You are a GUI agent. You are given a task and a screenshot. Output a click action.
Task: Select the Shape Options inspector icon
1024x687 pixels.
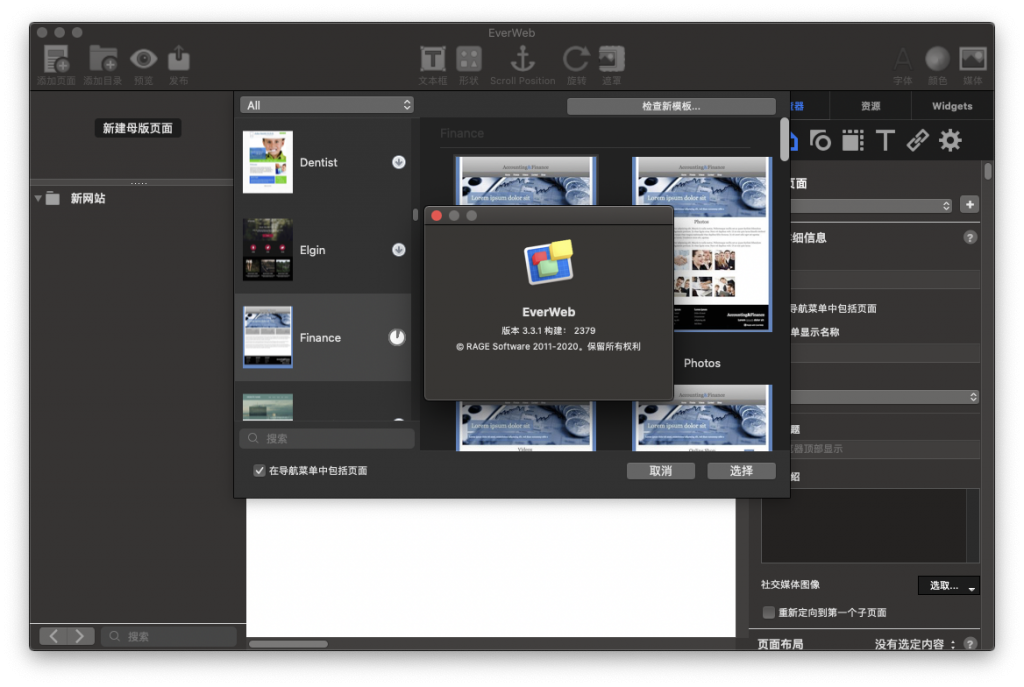820,140
